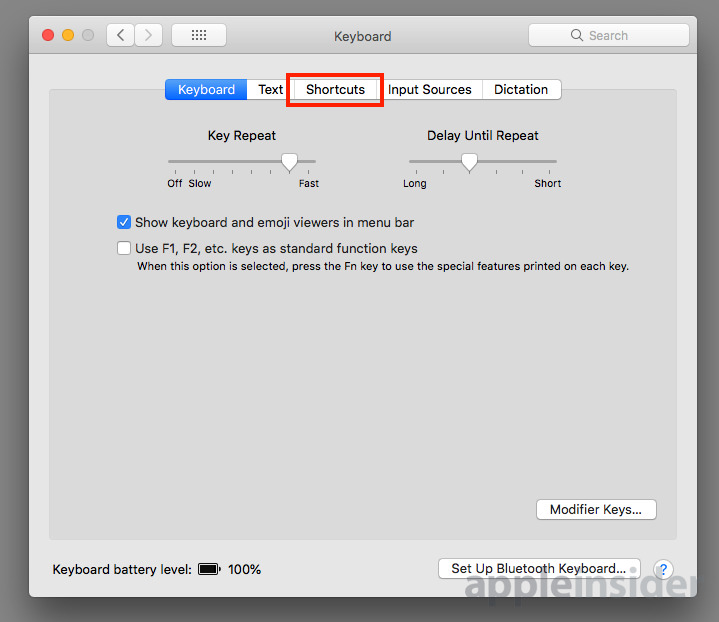Click the Keyboard battery level label
Viewport: 719px width, 622px height.
pos(122,569)
